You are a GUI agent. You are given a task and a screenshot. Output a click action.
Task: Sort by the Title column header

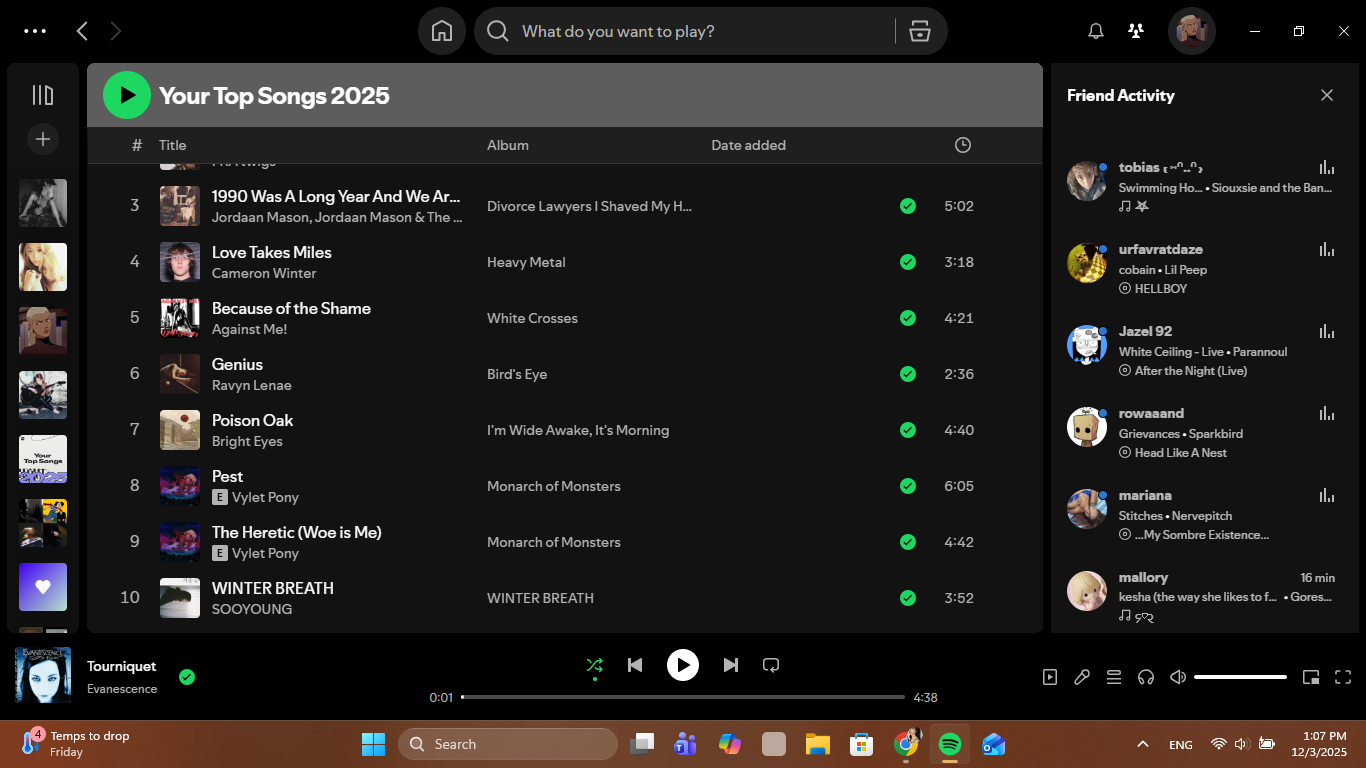[x=173, y=145]
